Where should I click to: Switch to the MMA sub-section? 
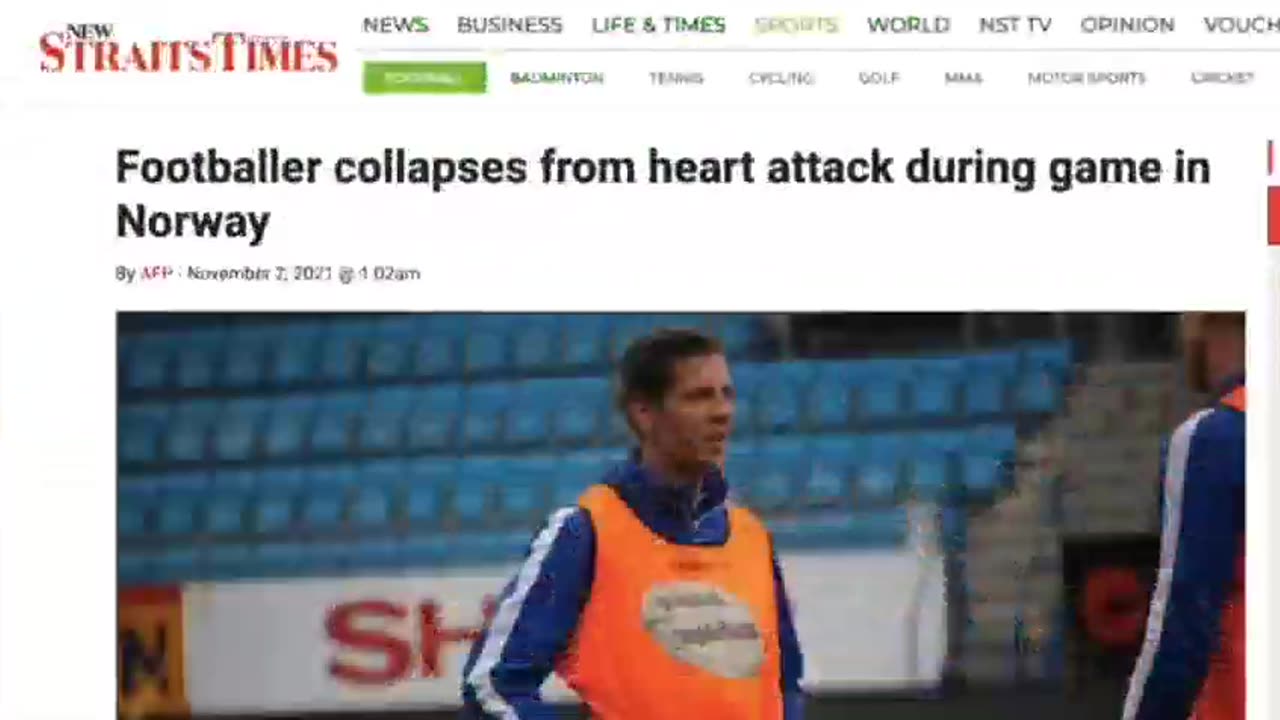coord(963,78)
